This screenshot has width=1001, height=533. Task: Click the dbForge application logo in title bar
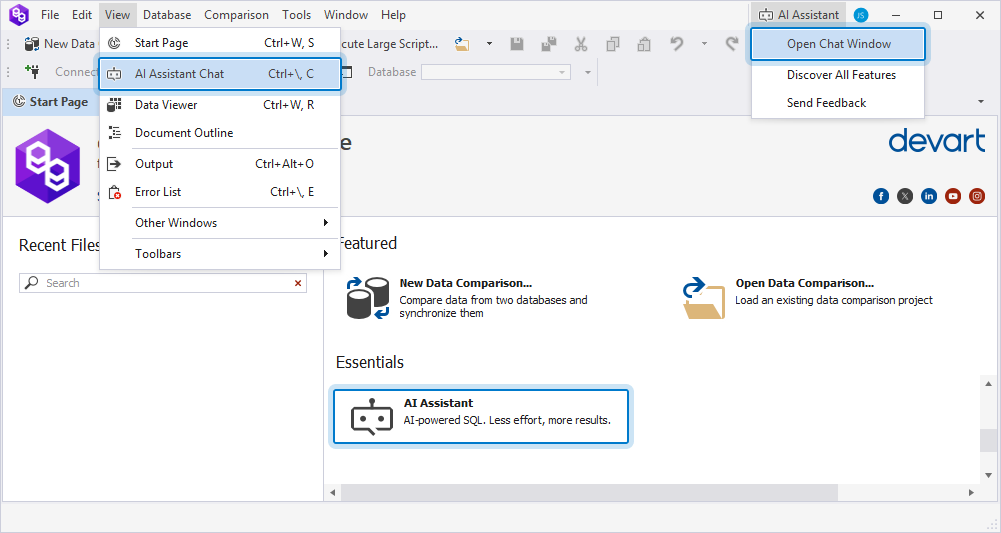19,15
